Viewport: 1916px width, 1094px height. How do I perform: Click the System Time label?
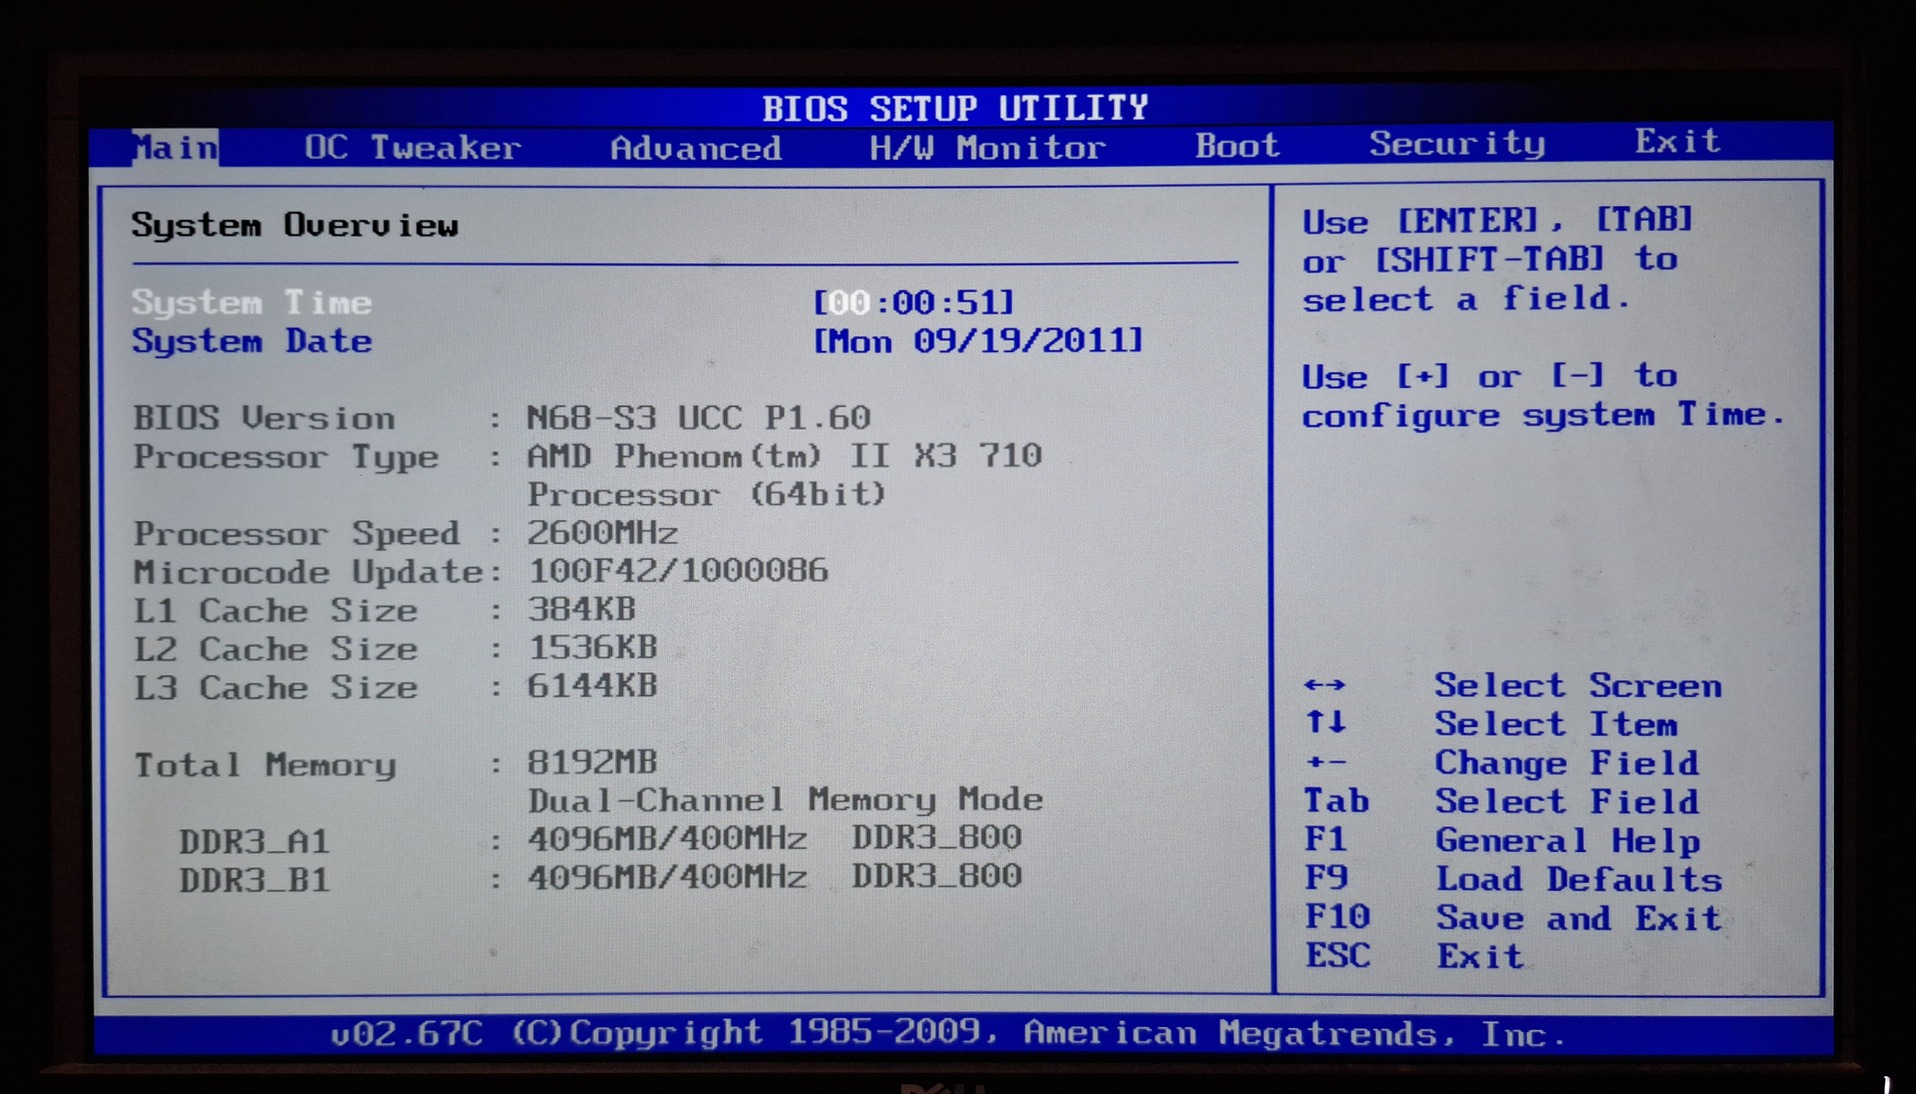[x=252, y=302]
